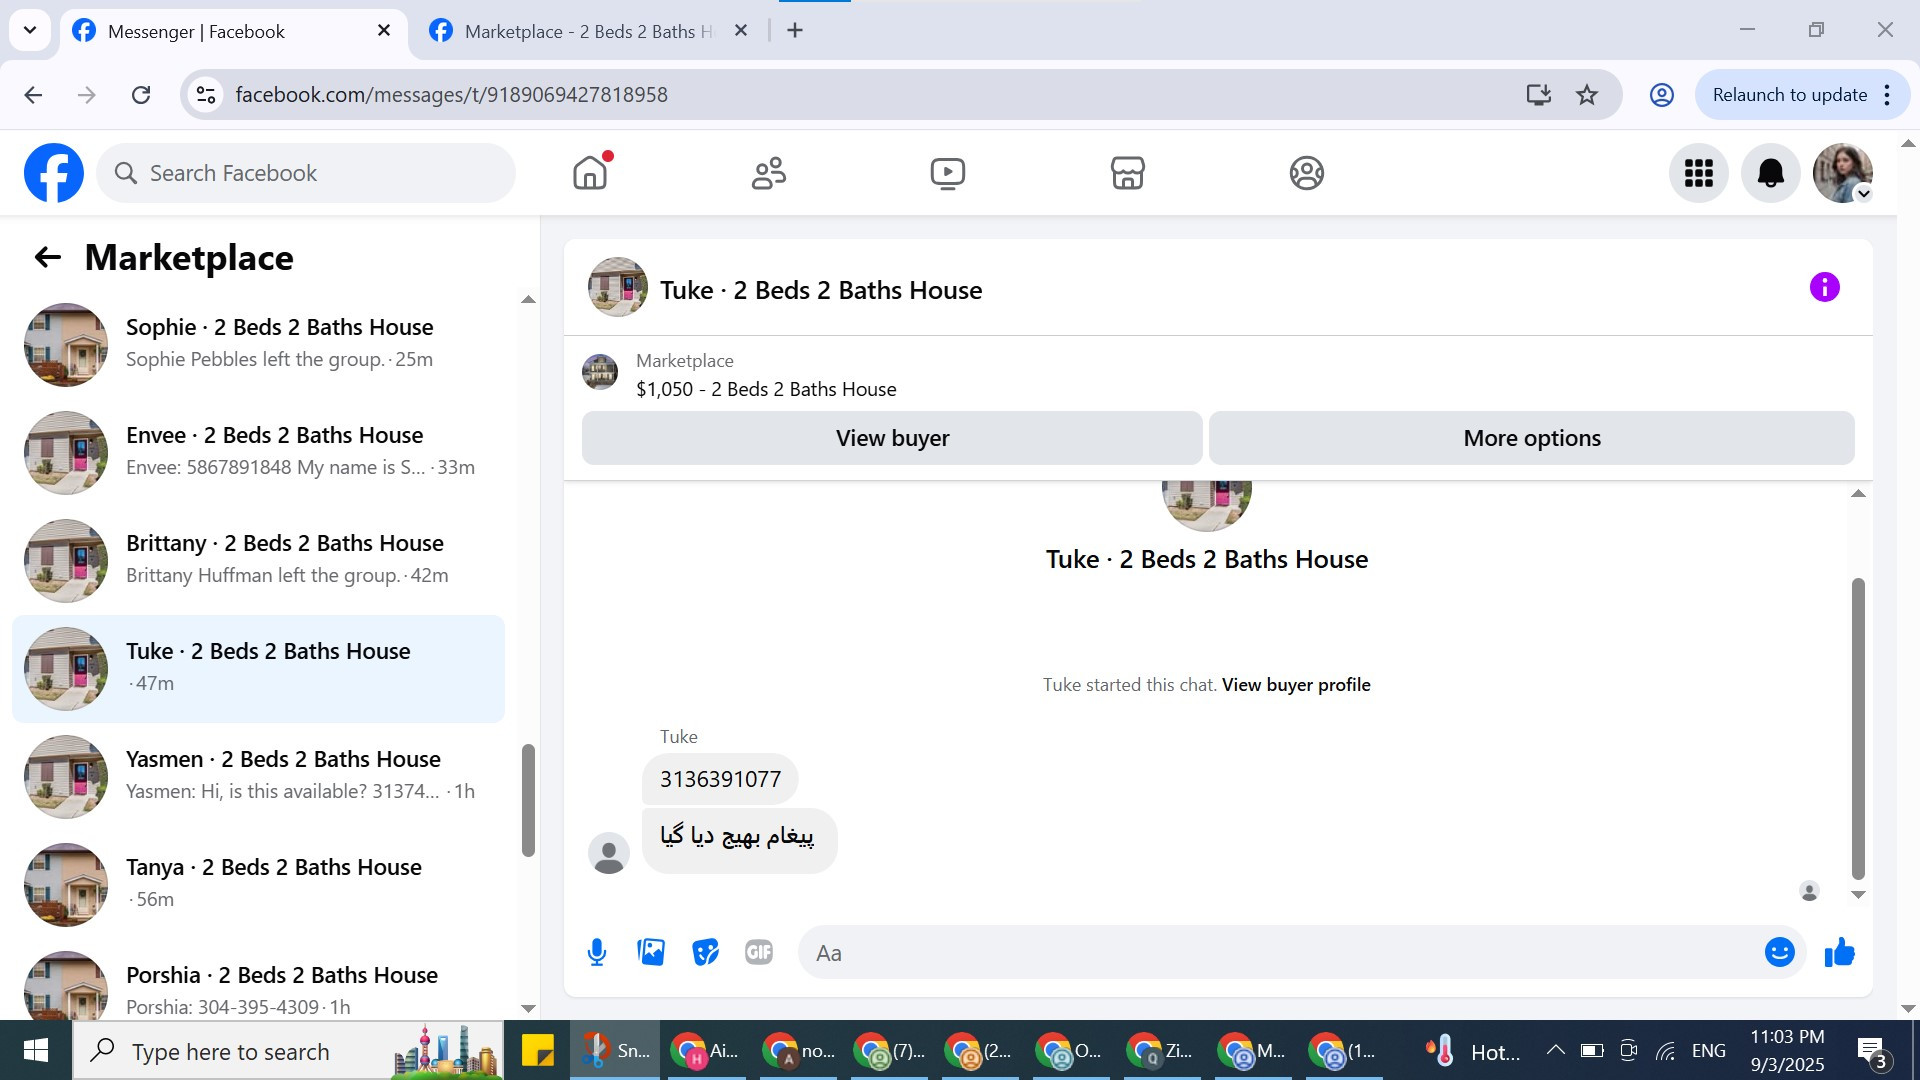Open the Windows Start menu
Viewport: 1920px width, 1080px height.
(x=36, y=1051)
